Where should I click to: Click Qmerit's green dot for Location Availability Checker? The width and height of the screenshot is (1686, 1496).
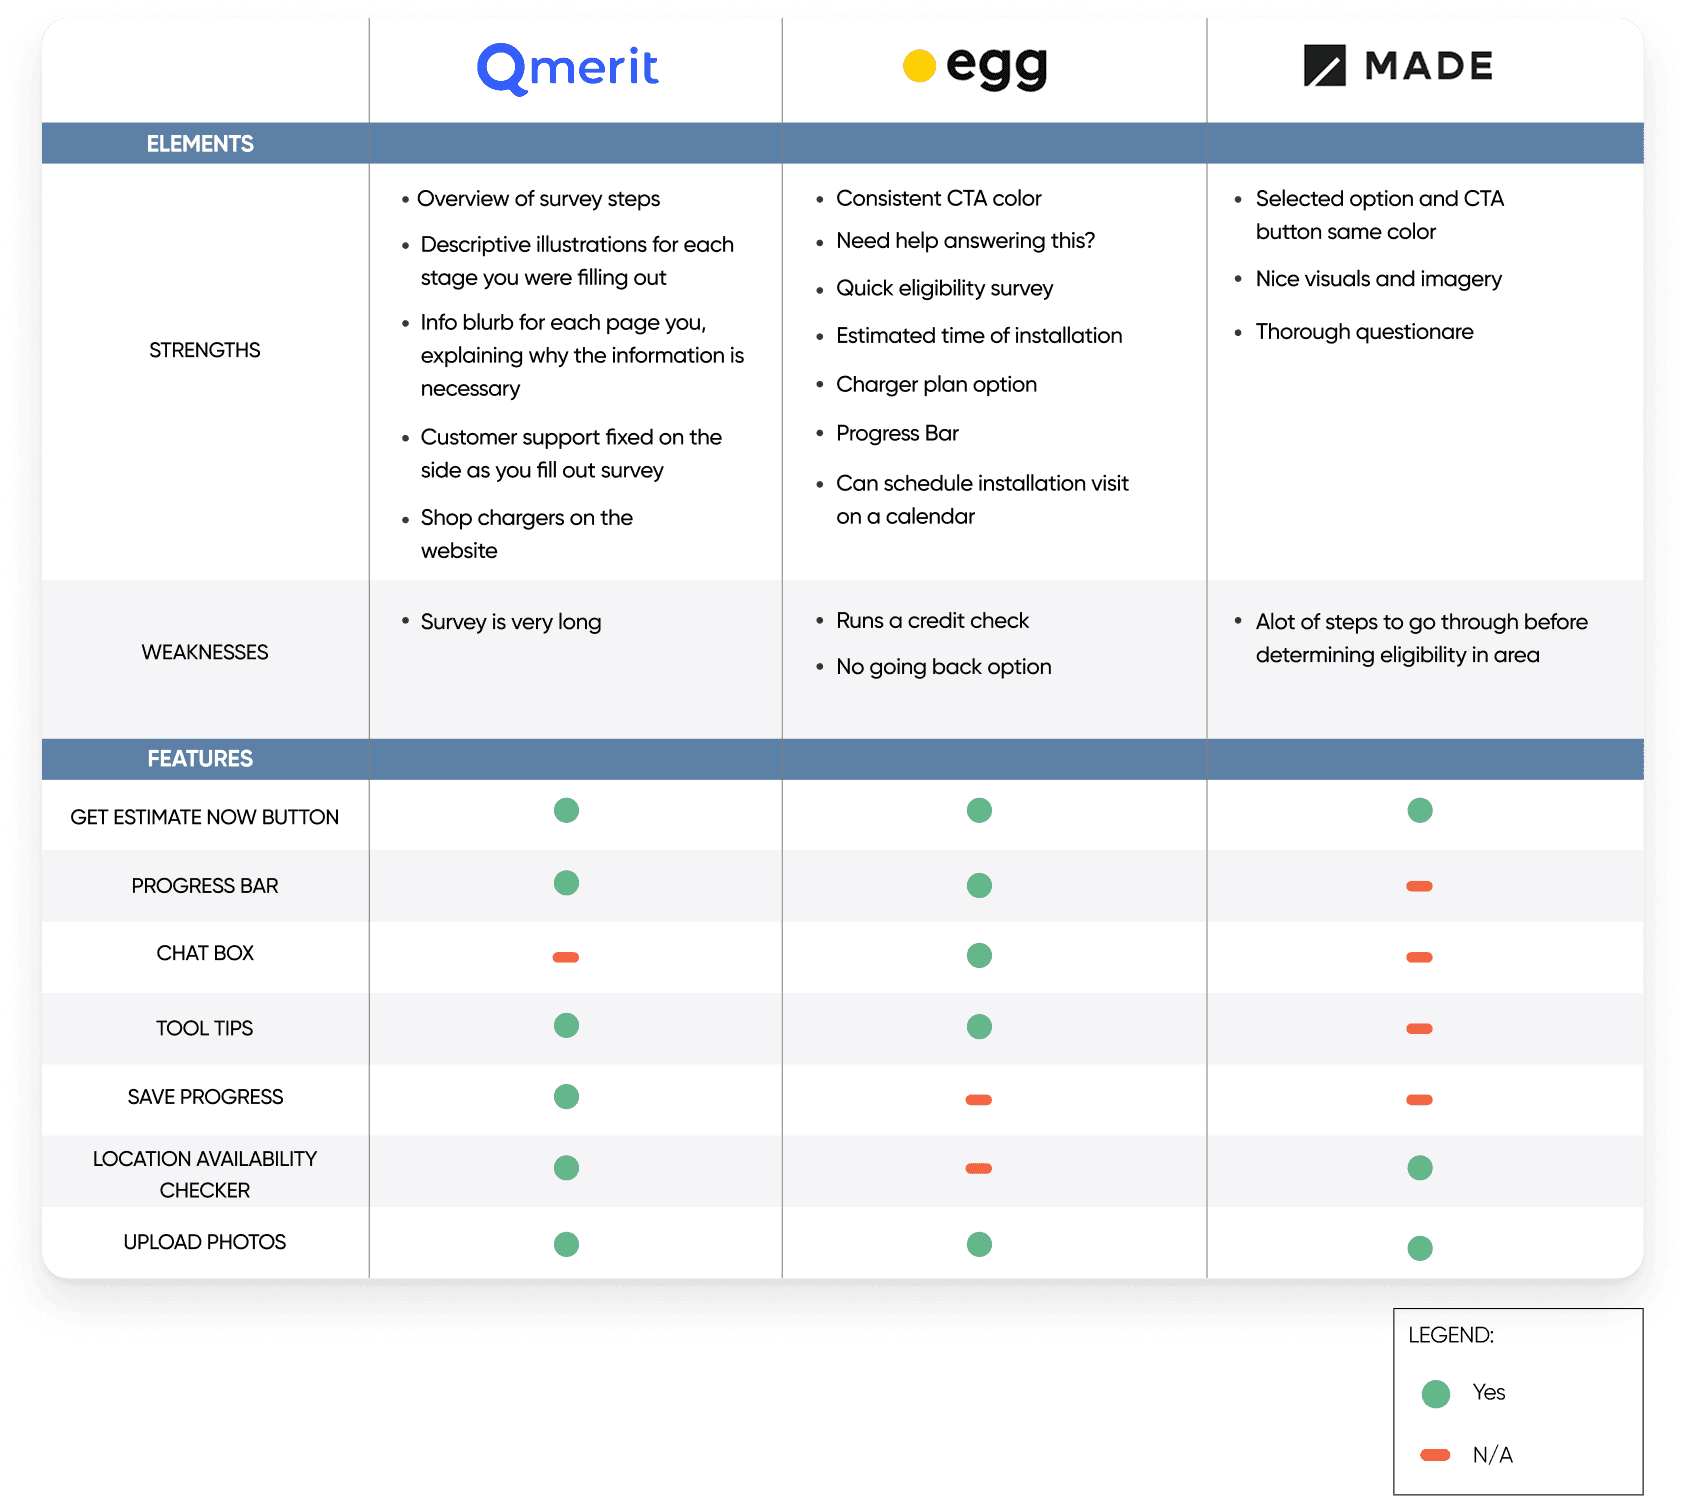[566, 1167]
